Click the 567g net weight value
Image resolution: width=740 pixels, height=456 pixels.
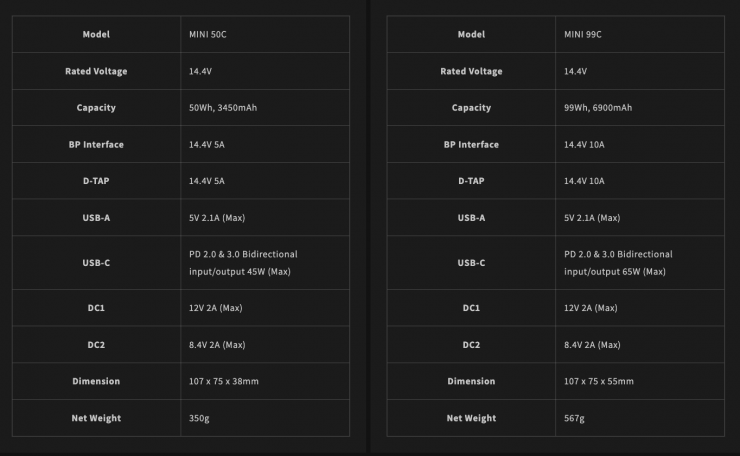[x=576, y=418]
